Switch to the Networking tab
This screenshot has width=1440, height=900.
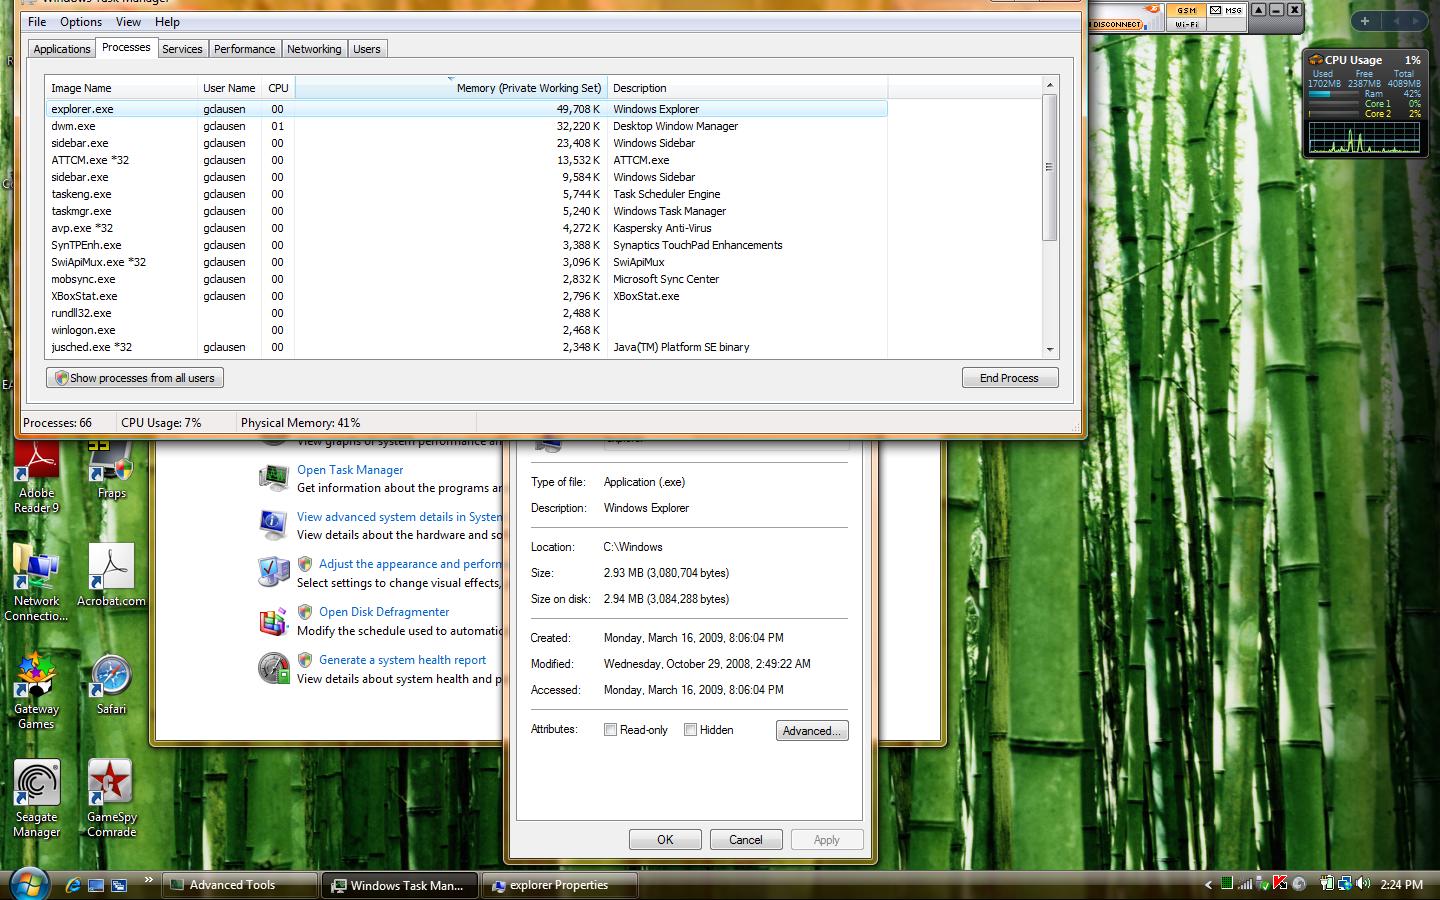314,49
